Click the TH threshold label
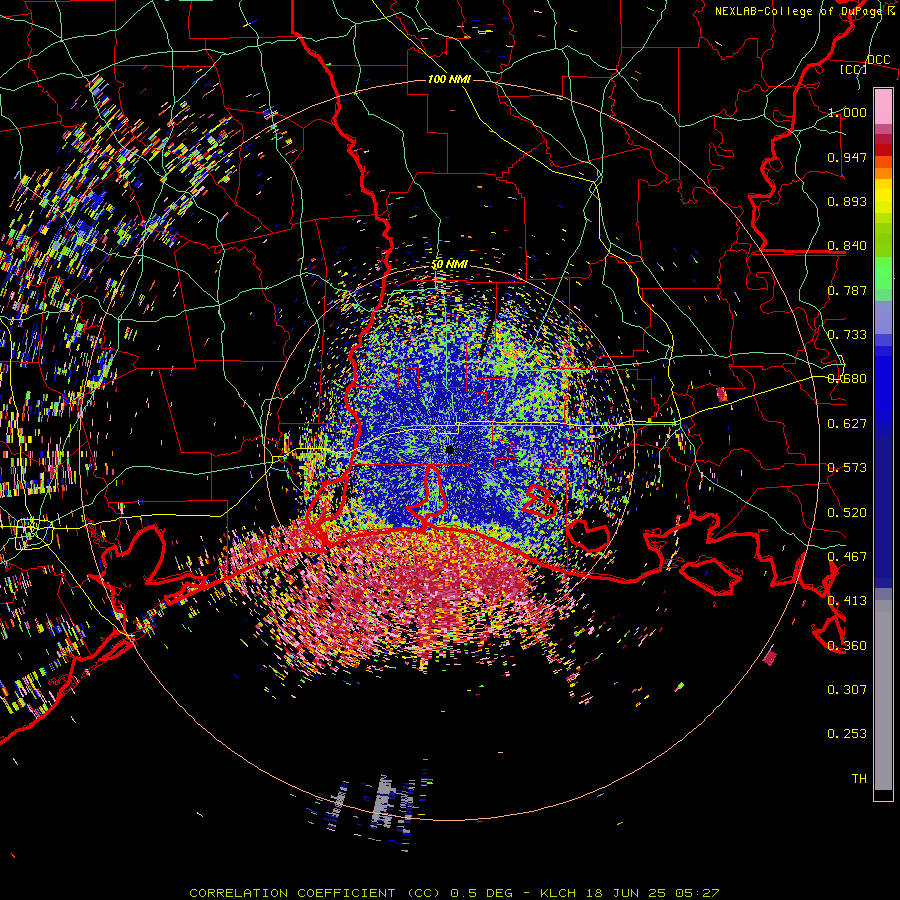 (x=859, y=779)
